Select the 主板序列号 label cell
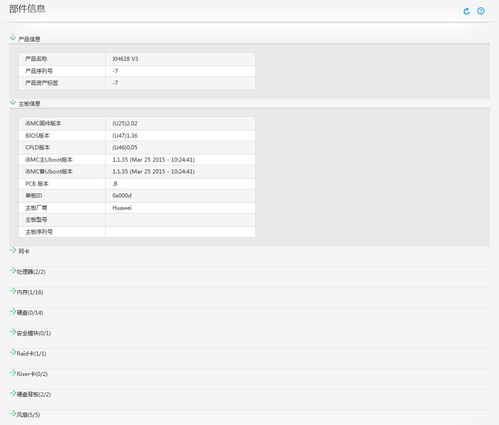The height and width of the screenshot is (425, 499). (62, 232)
